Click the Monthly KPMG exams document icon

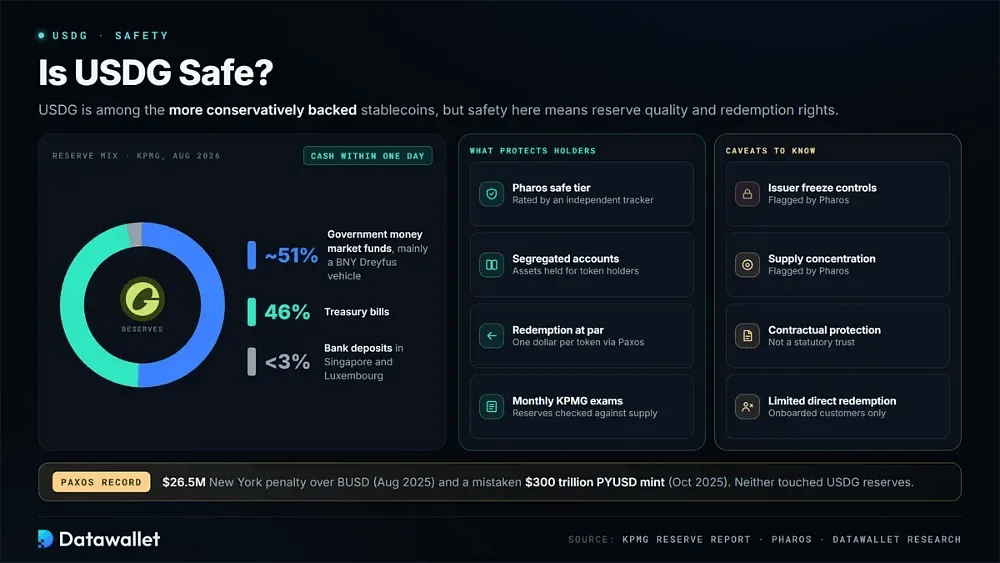[x=491, y=406]
